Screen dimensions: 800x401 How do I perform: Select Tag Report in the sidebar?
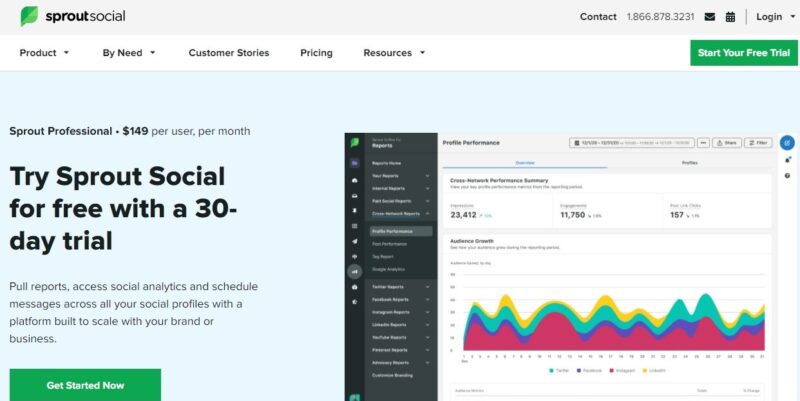pyautogui.click(x=383, y=257)
